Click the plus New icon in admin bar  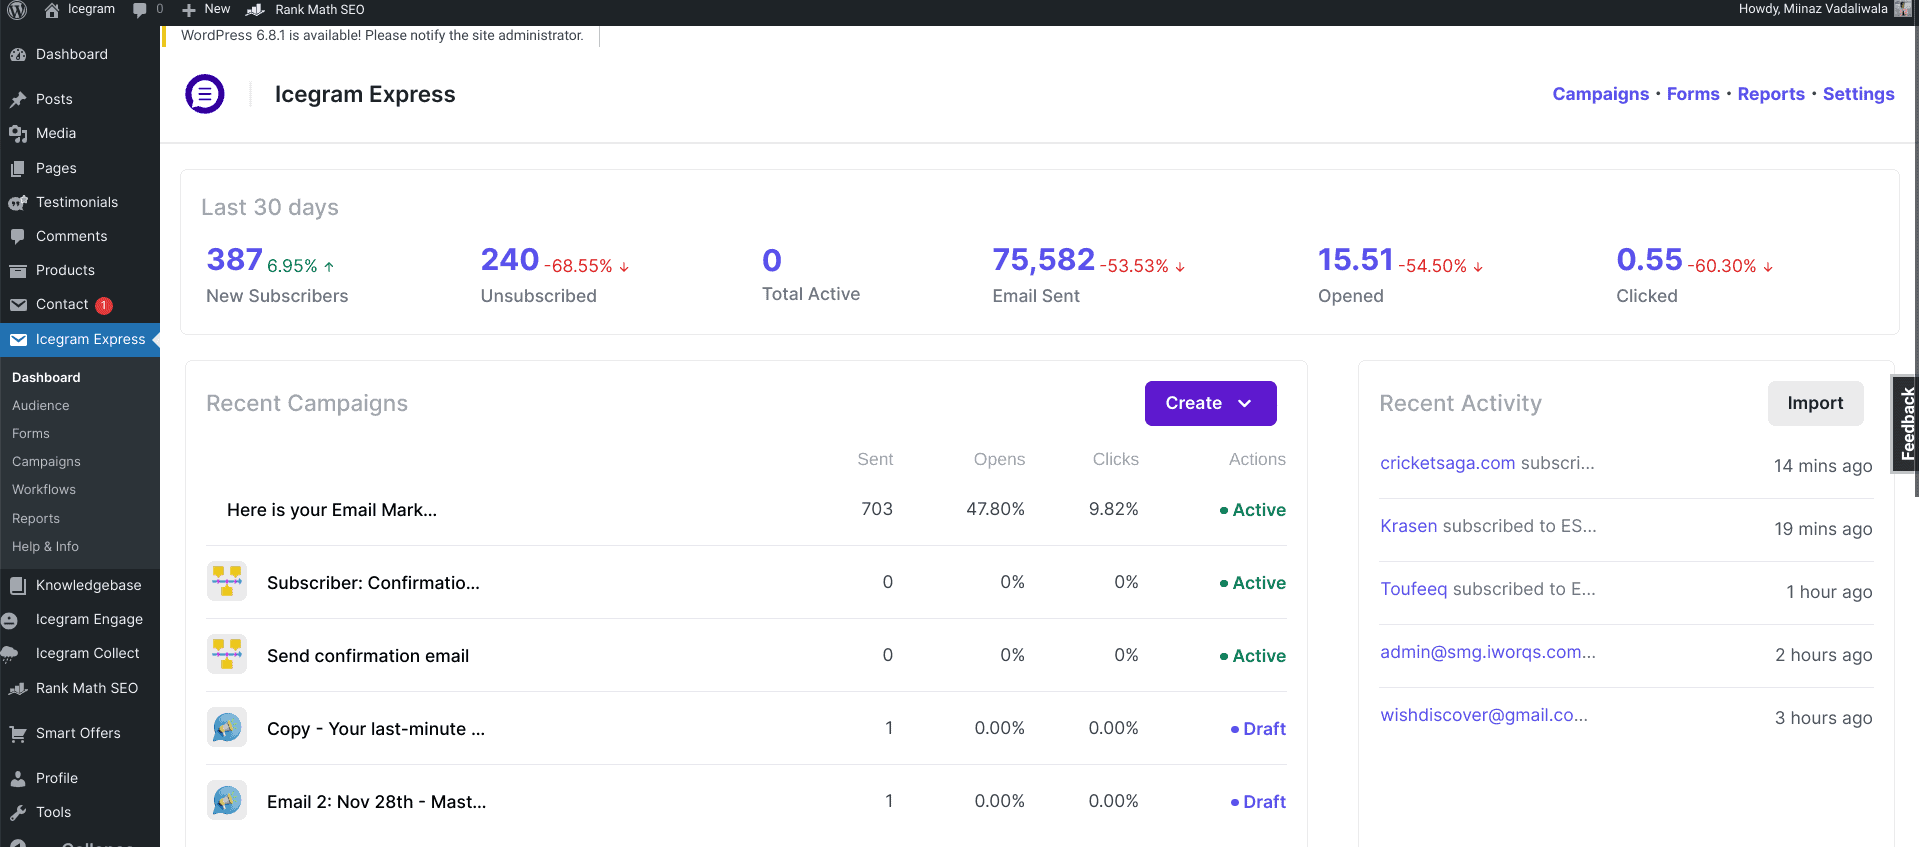coord(188,10)
